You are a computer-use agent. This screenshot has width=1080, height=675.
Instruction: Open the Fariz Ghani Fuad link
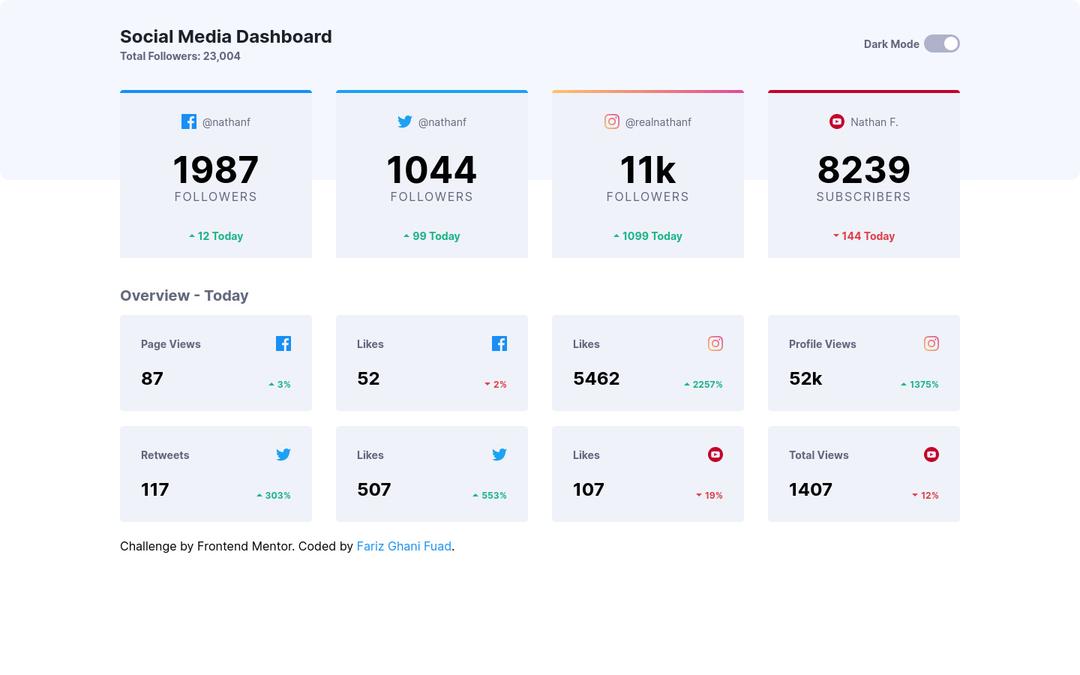click(404, 546)
